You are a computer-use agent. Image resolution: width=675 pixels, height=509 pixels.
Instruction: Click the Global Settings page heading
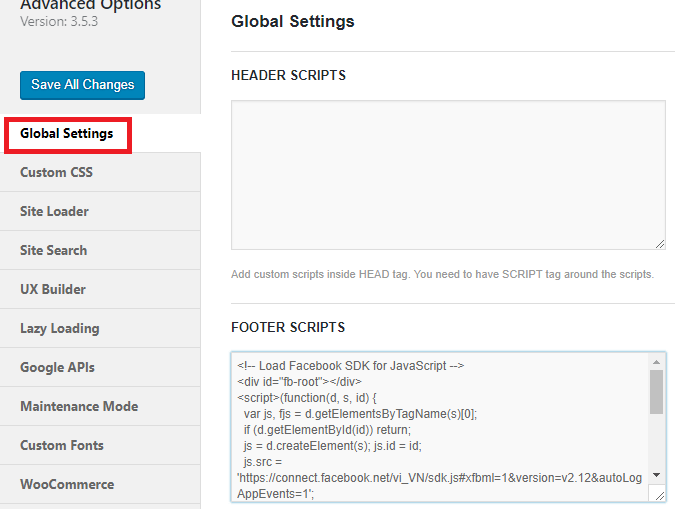[x=293, y=22]
